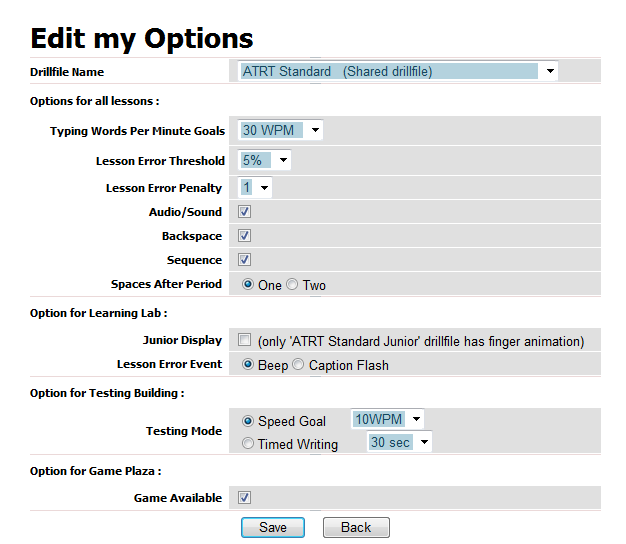The image size is (626, 544).
Task: Disable the Sequence checkbox
Action: click(x=245, y=260)
